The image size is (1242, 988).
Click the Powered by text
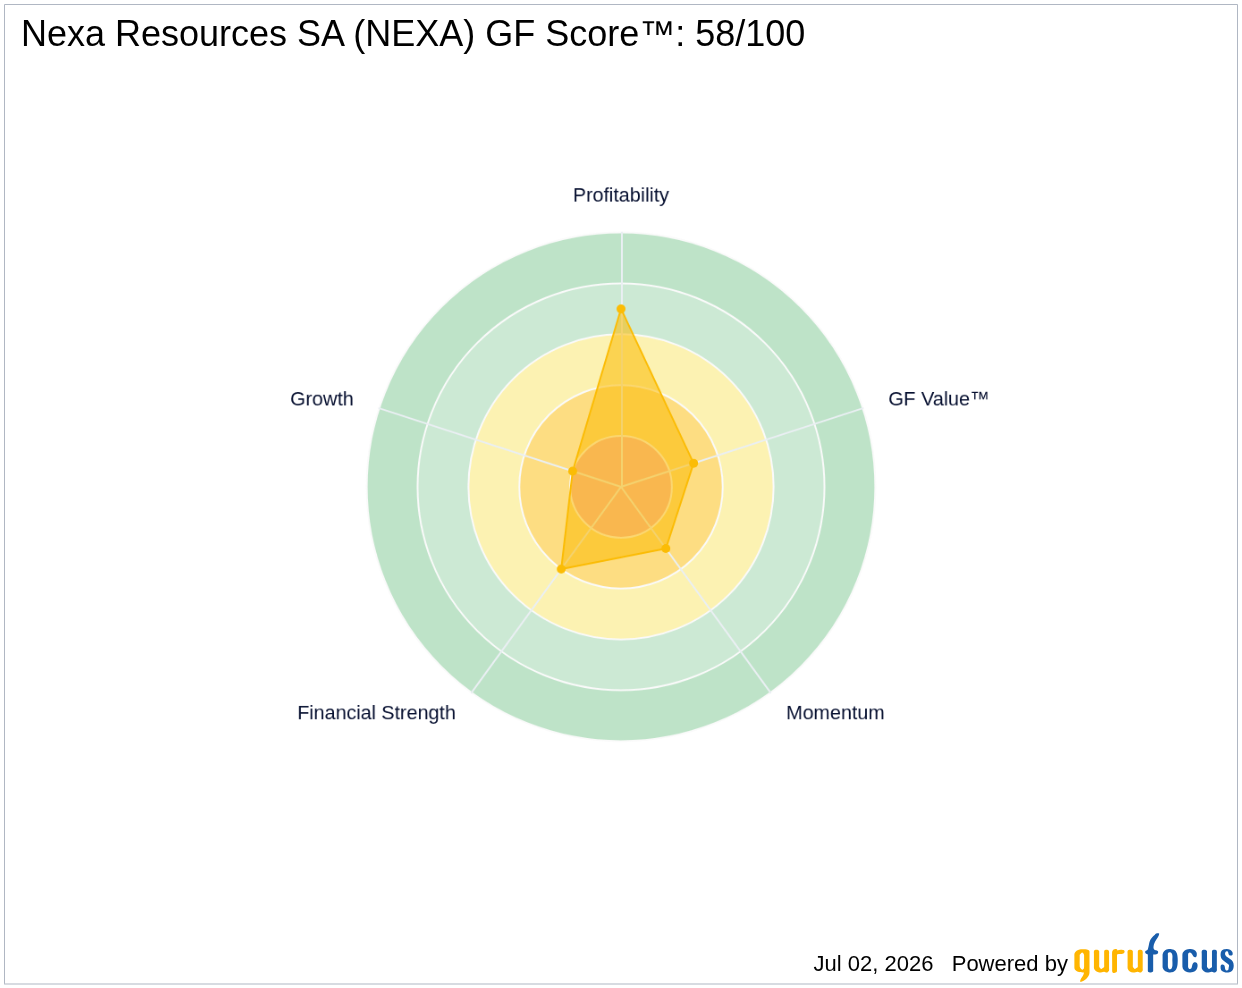click(x=1009, y=964)
